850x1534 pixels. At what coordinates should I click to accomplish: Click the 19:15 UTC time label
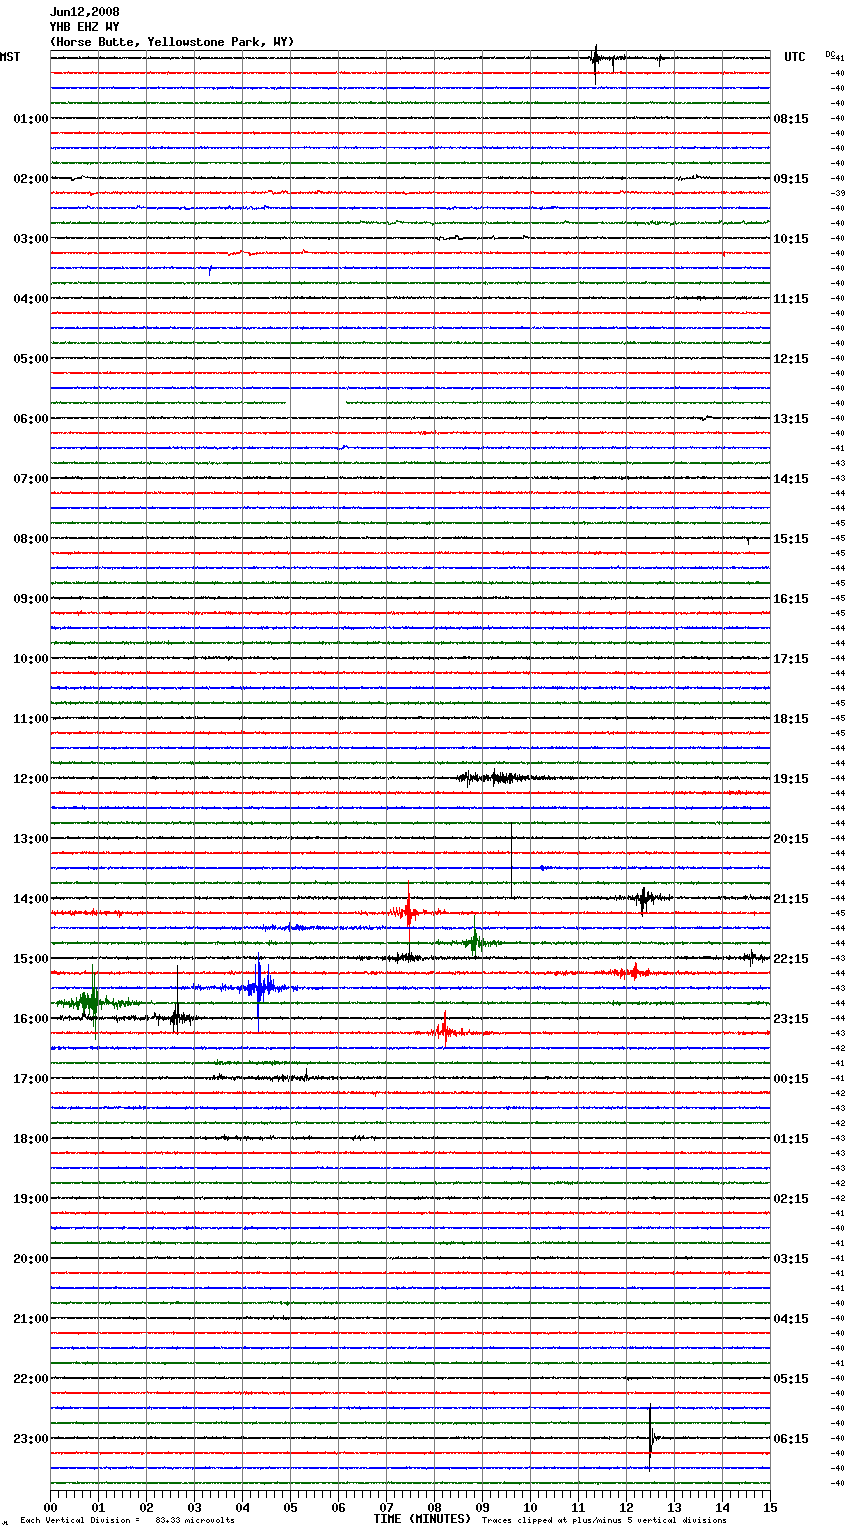pos(791,779)
